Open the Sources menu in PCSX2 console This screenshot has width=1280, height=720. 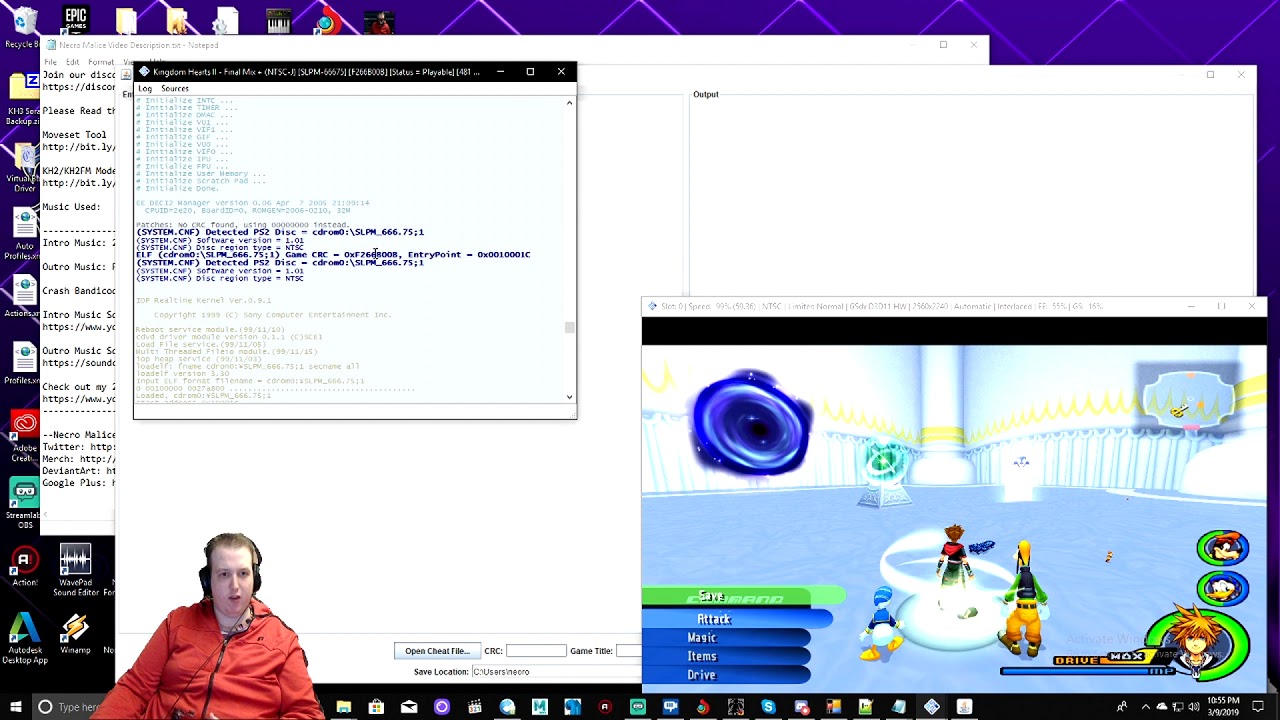tap(175, 88)
